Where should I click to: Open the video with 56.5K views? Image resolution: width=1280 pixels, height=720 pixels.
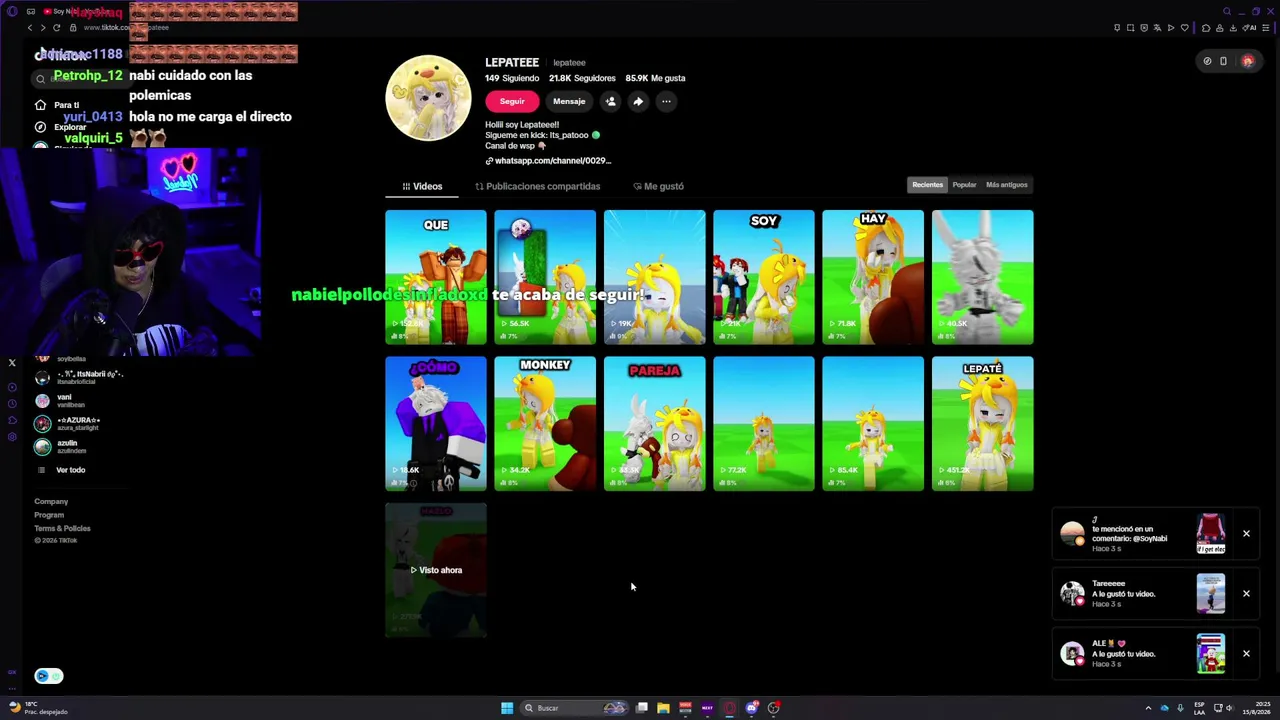[x=545, y=277]
